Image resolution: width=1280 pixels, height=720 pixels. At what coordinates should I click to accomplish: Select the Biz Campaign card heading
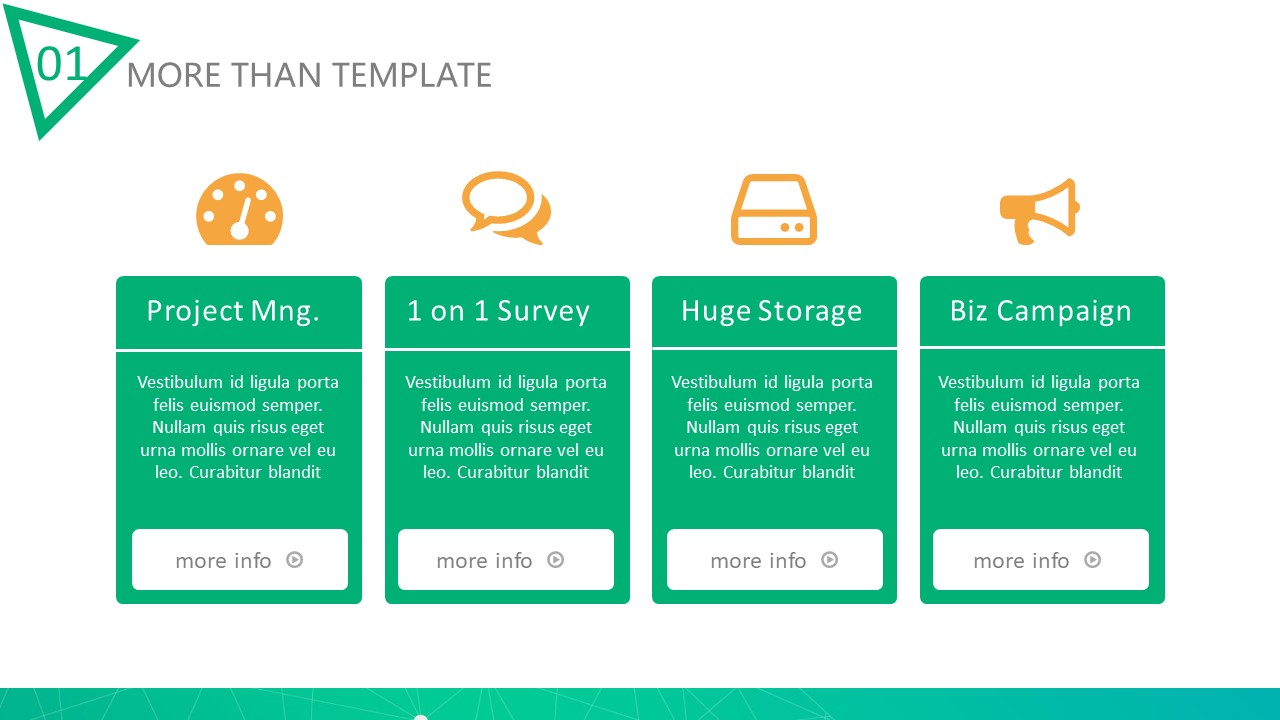[1040, 311]
